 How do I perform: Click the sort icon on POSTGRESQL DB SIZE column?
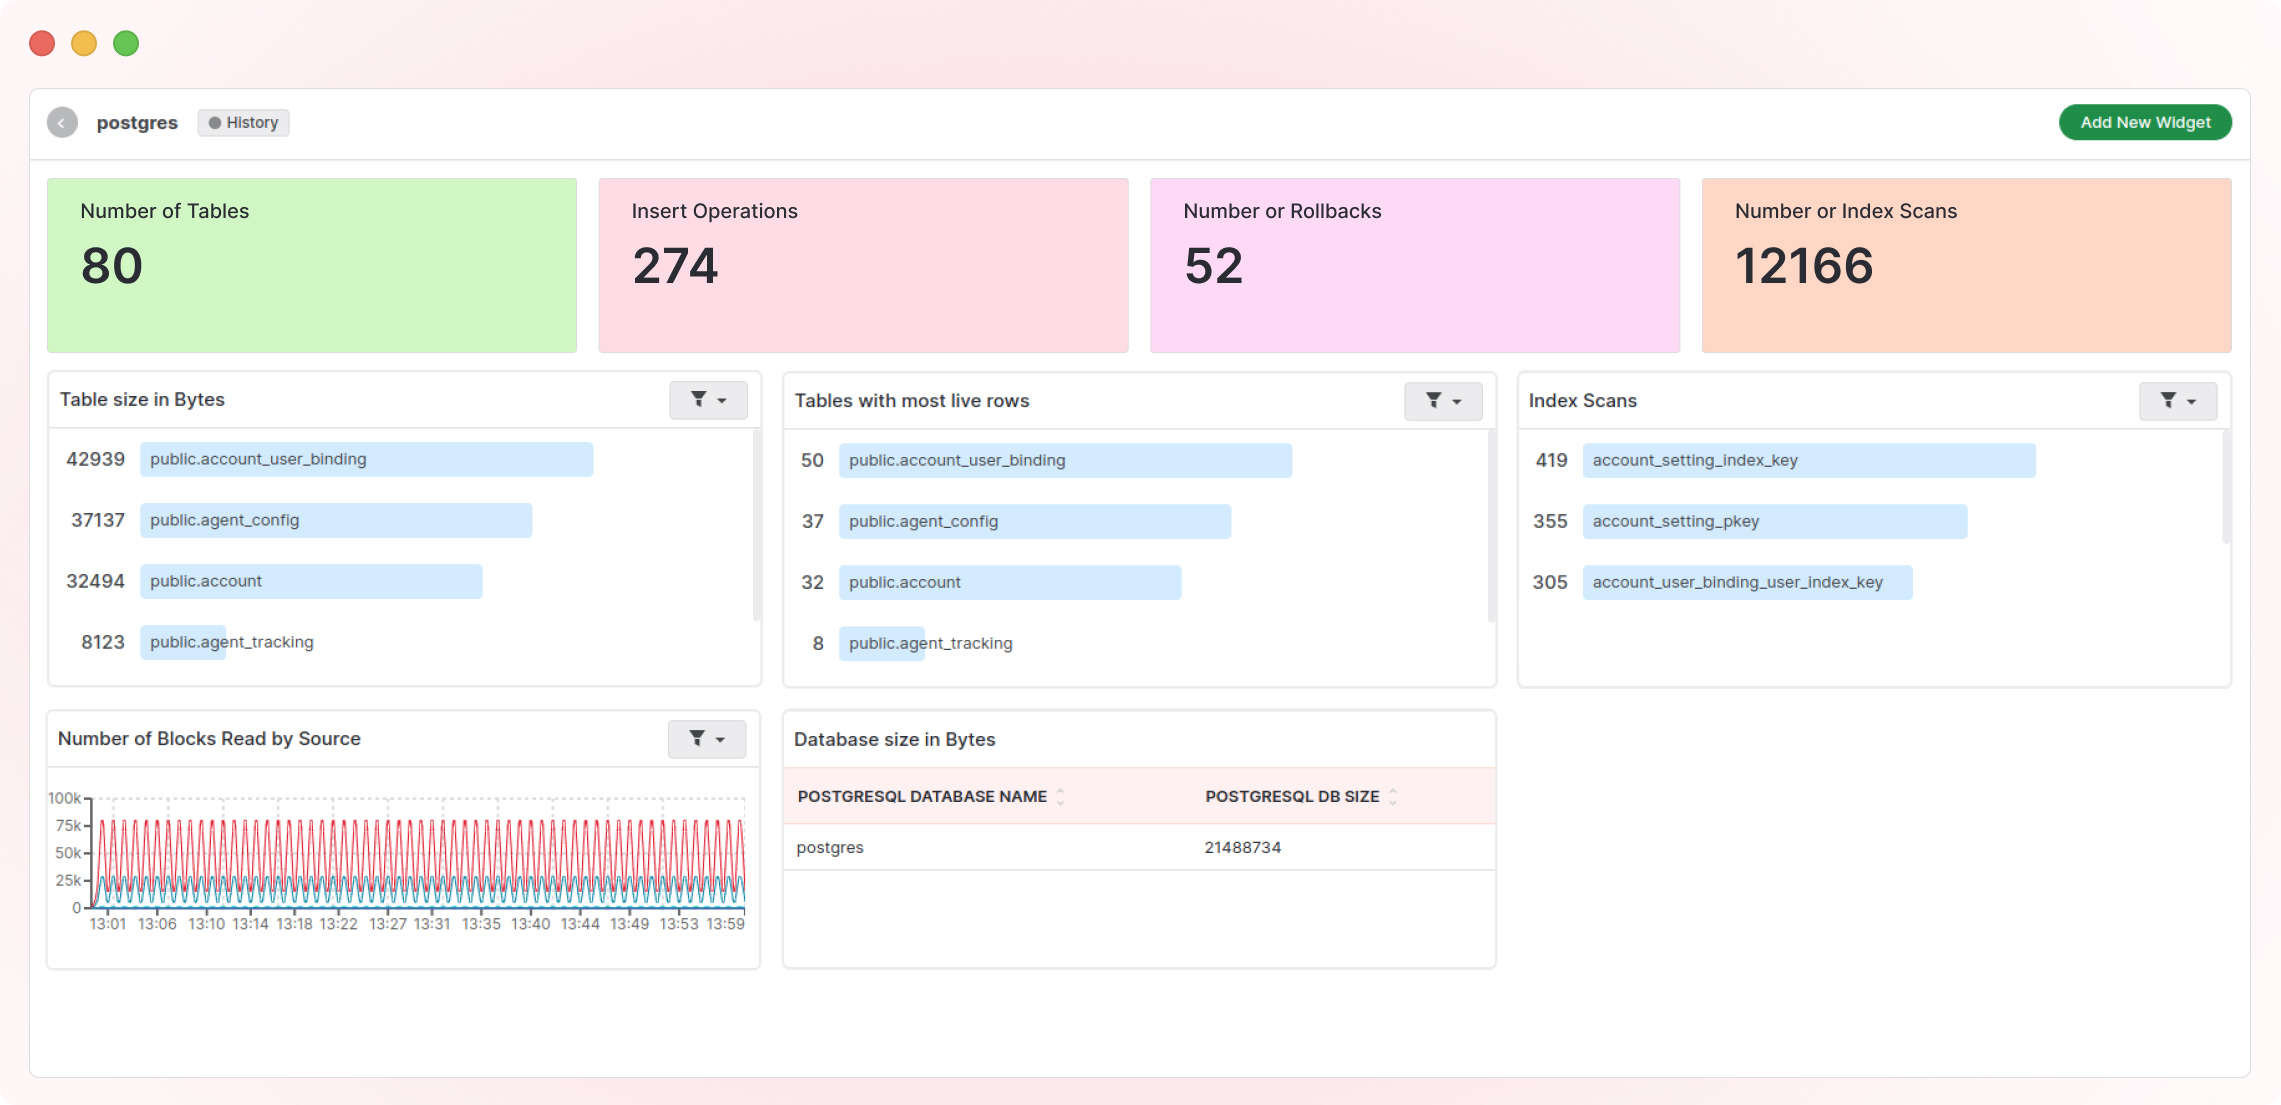(1391, 797)
